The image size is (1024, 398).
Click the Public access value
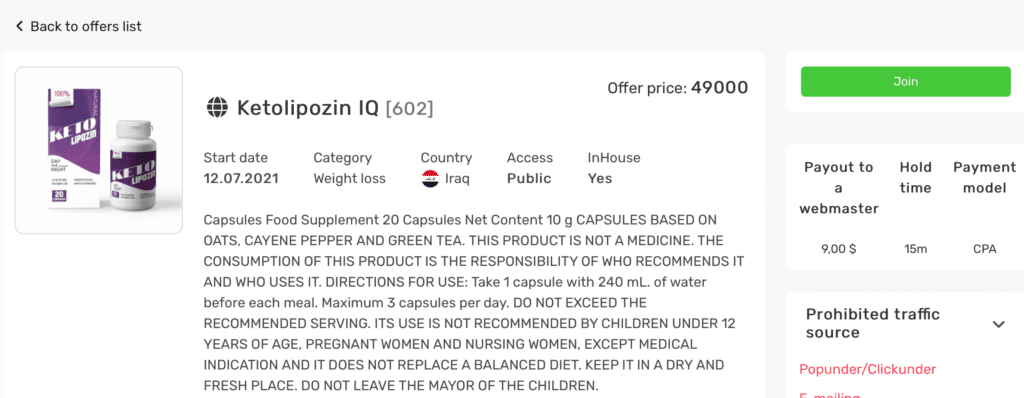pos(529,178)
